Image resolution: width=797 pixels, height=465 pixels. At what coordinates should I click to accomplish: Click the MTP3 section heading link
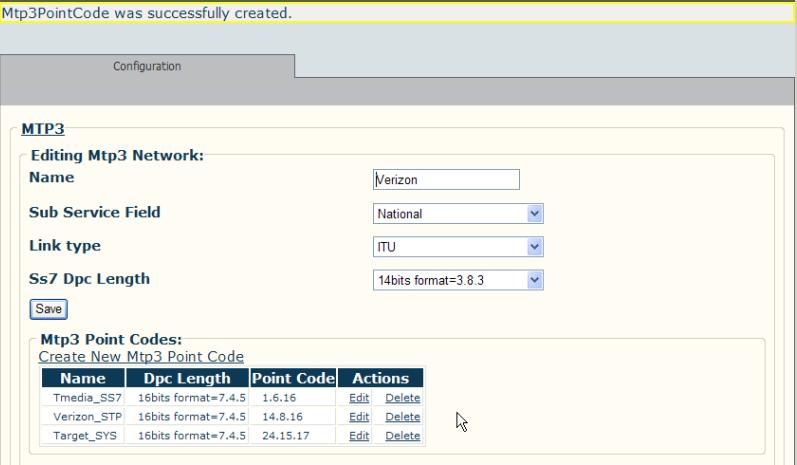point(43,129)
